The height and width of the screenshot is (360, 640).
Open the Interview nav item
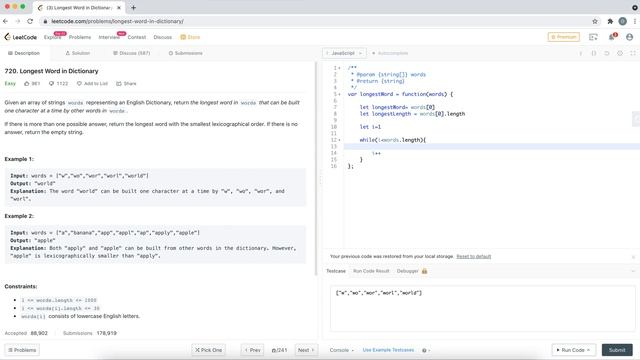coord(109,37)
